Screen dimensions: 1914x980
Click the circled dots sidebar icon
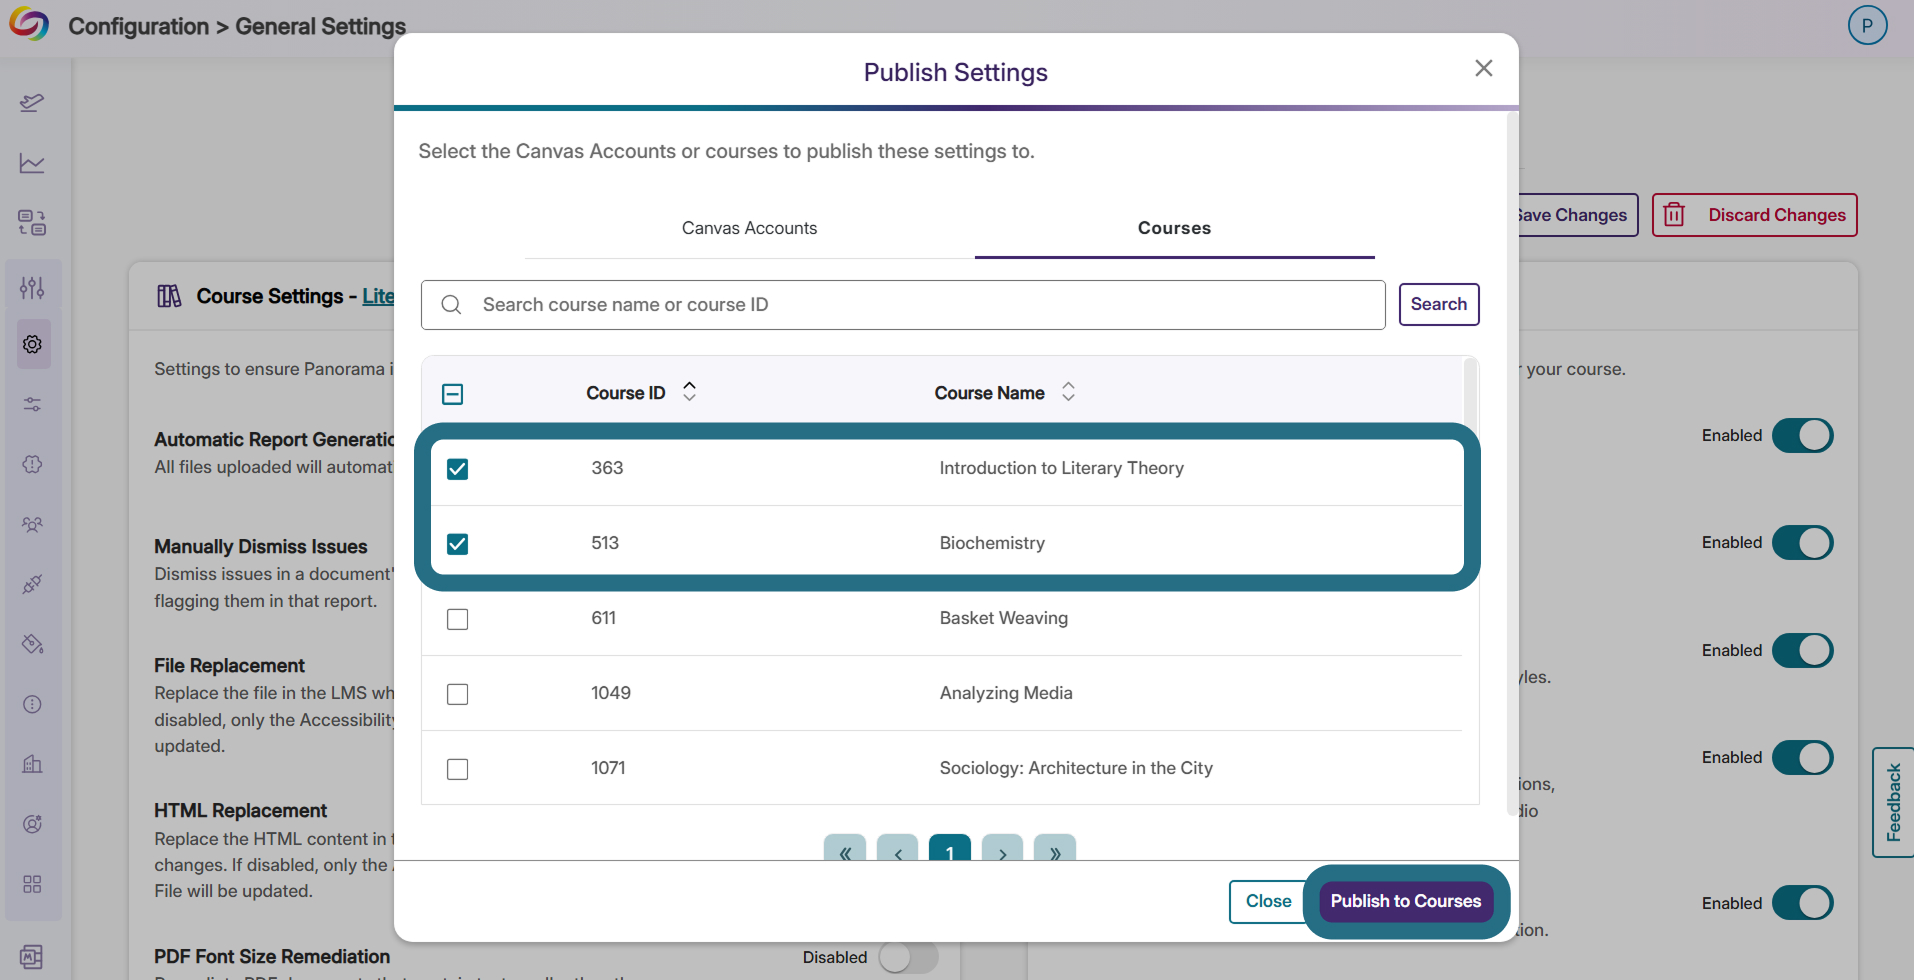click(32, 704)
